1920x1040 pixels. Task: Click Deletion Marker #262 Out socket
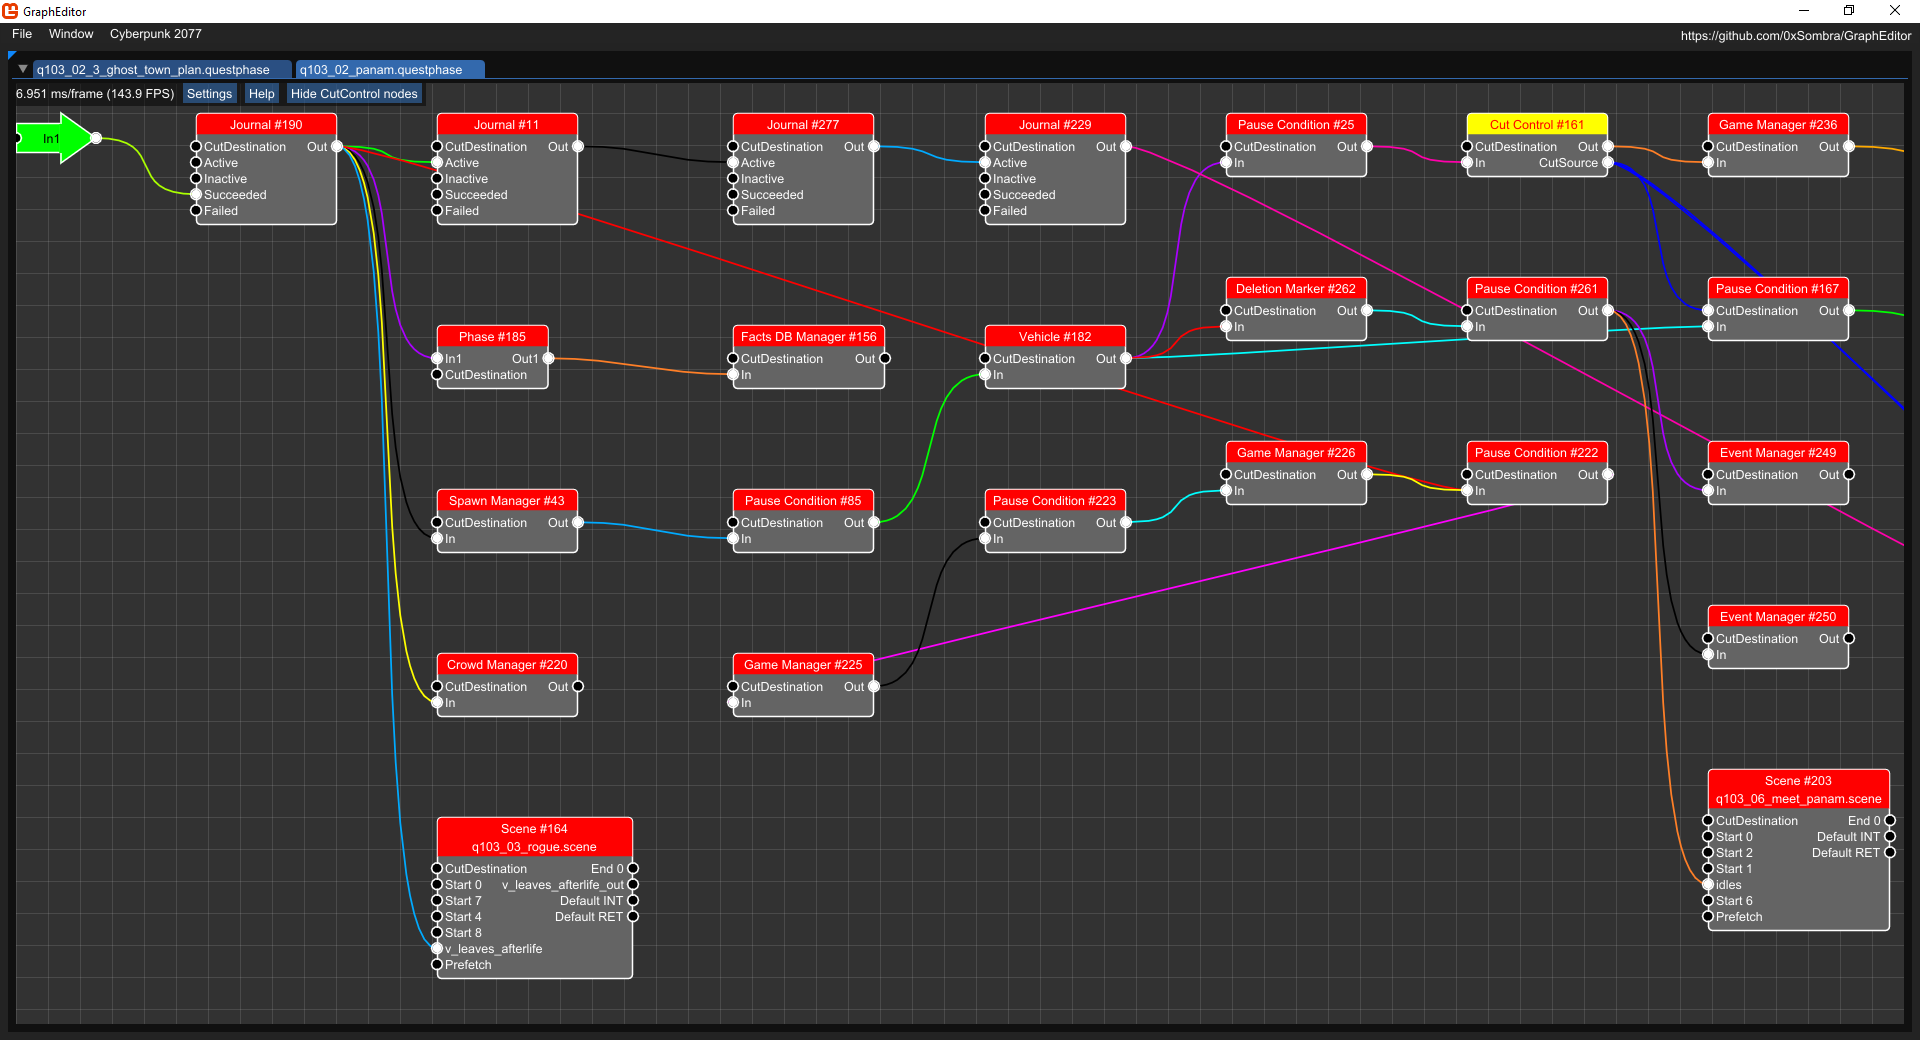pyautogui.click(x=1367, y=311)
